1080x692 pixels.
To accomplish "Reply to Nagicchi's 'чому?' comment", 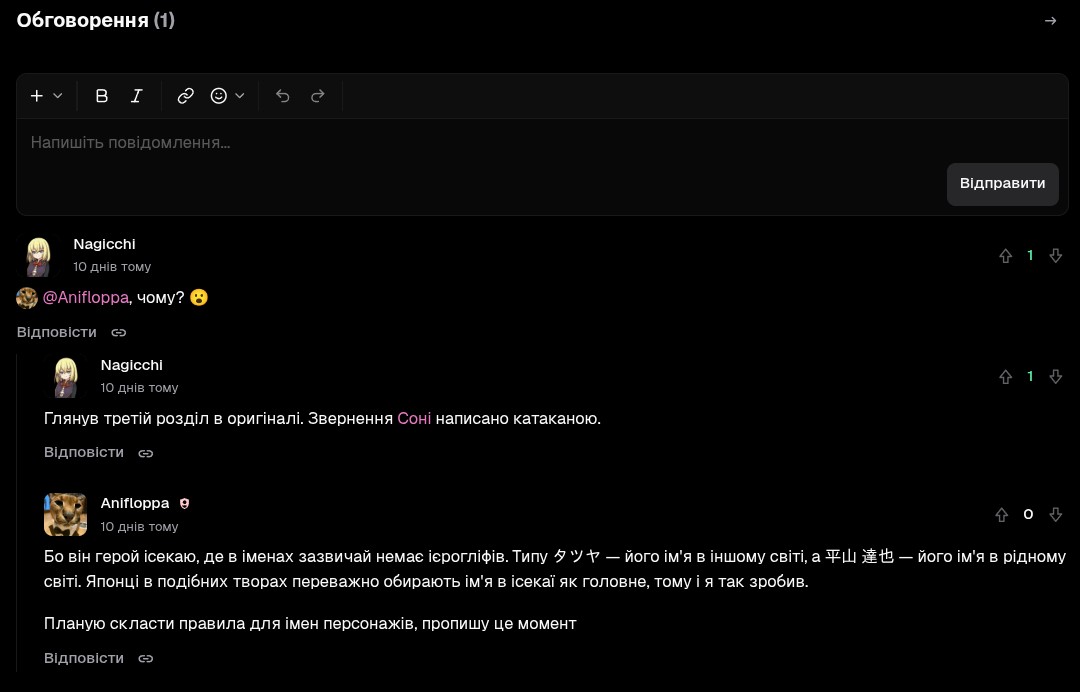I will (56, 332).
